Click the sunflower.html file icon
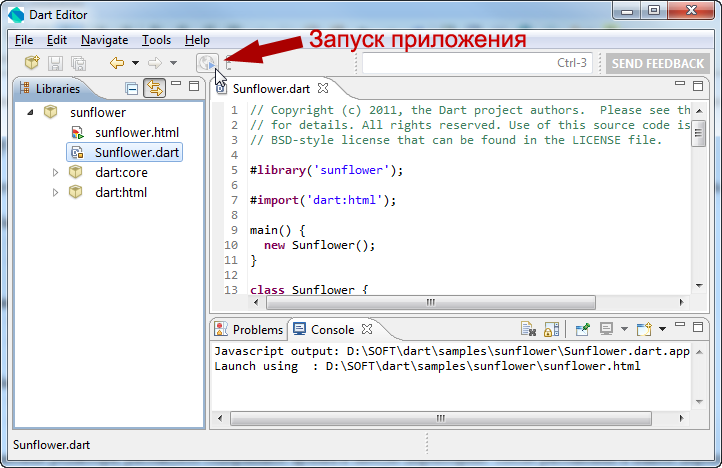This screenshot has height=468, width=722. 78,133
